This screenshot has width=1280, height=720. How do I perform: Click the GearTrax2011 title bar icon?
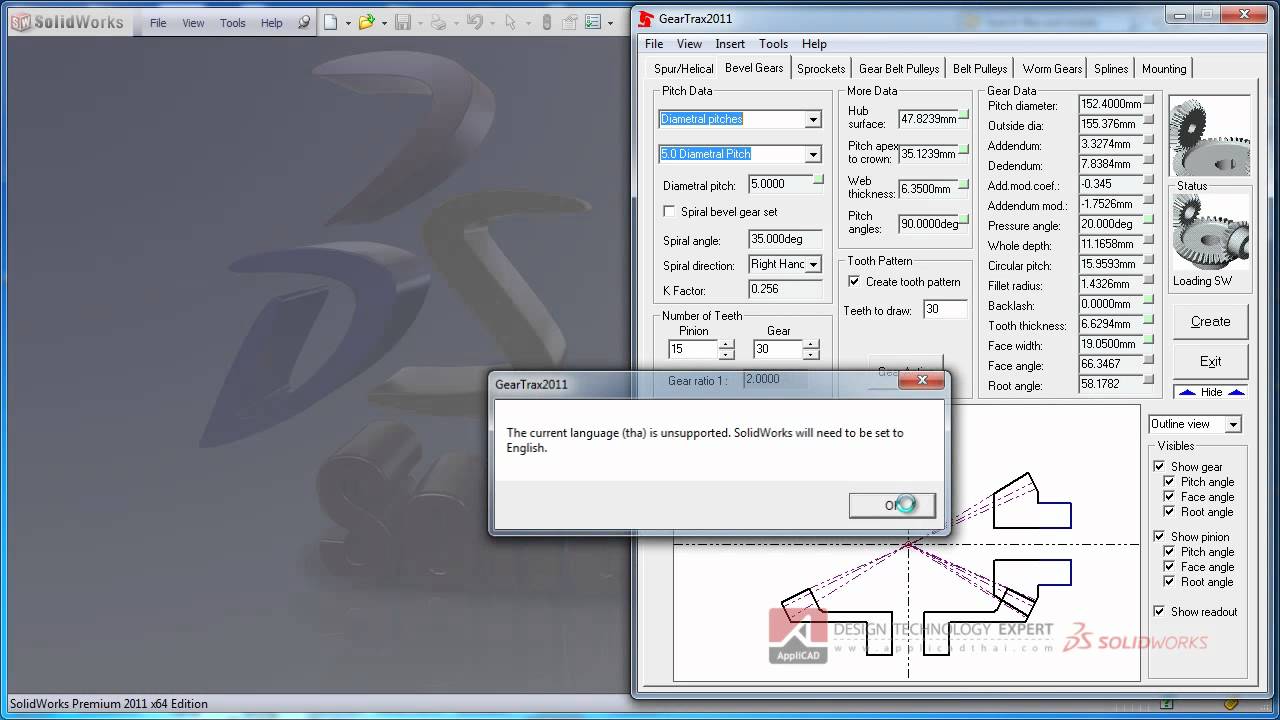(x=646, y=18)
